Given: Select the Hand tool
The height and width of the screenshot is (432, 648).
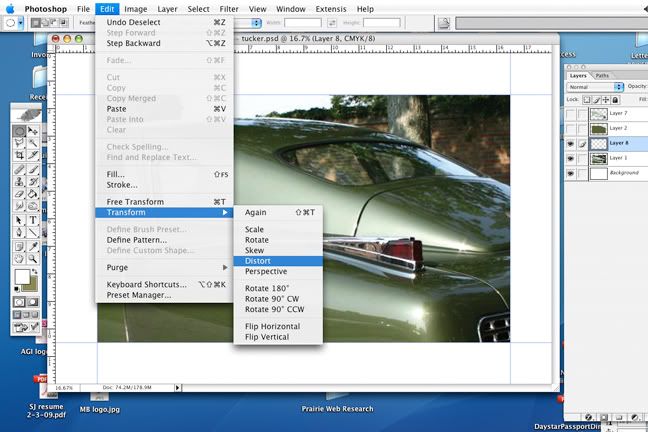Looking at the screenshot, I should (x=19, y=259).
